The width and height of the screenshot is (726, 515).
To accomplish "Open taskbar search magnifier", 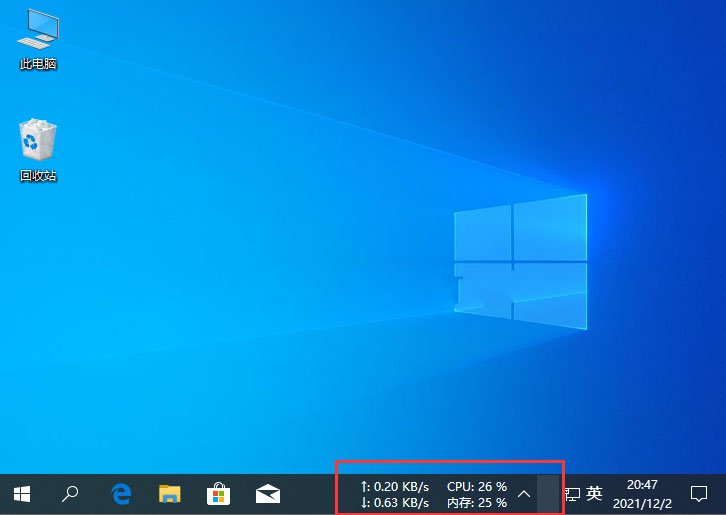I will coord(70,494).
